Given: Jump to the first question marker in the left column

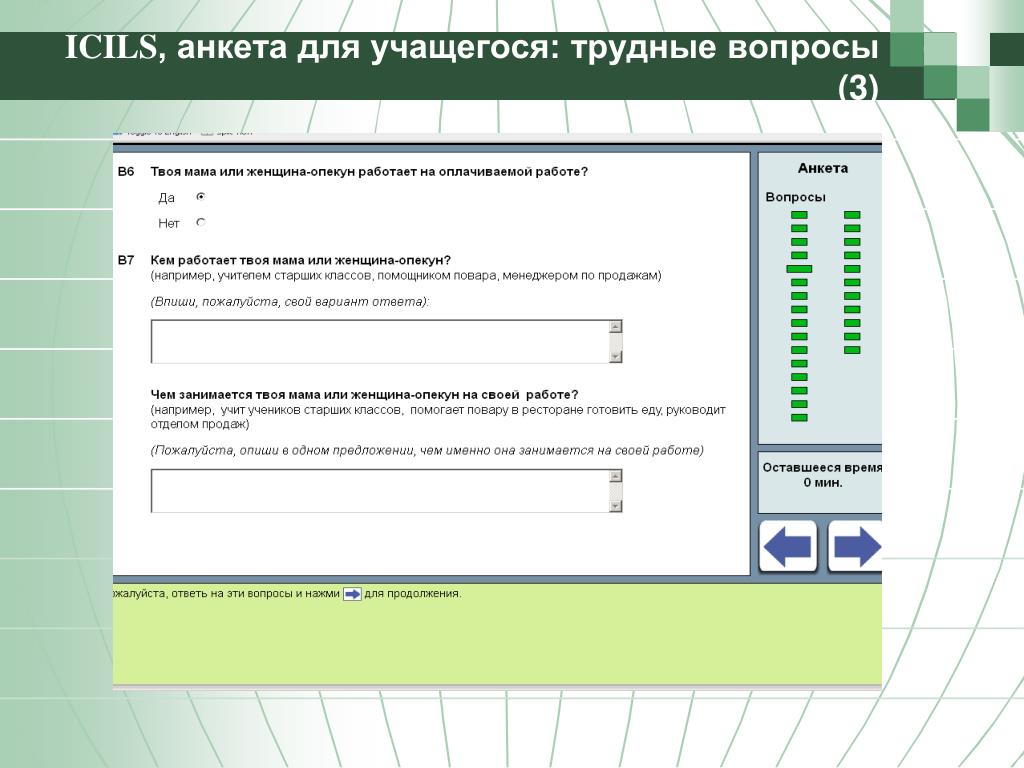Looking at the screenshot, I should pyautogui.click(x=799, y=215).
